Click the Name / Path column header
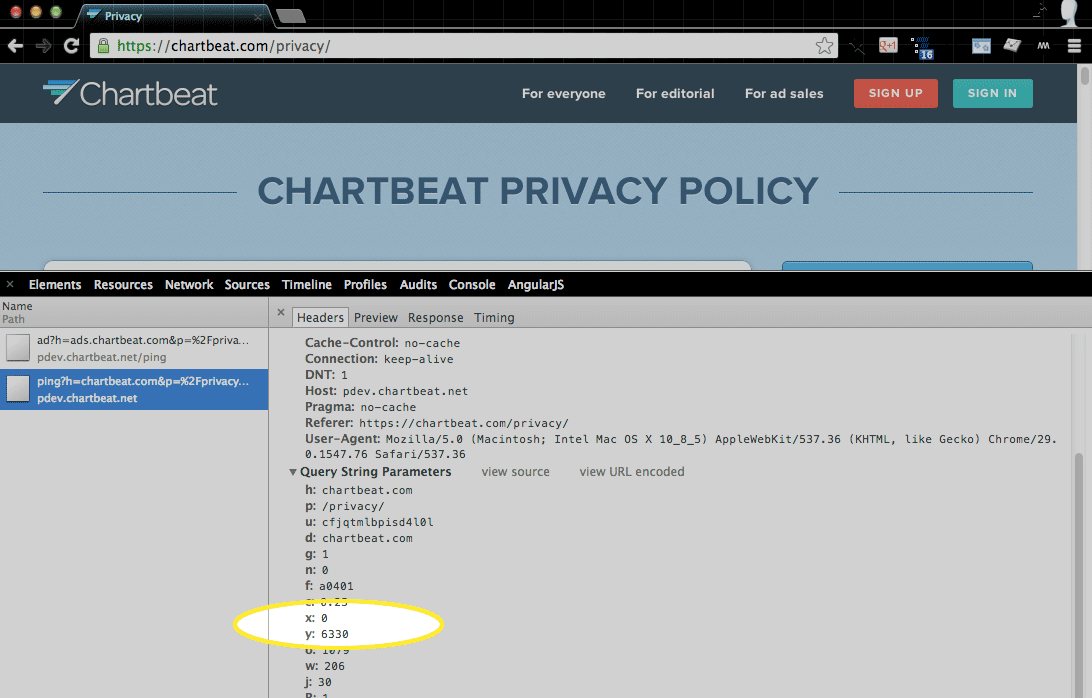Screen dimensions: 1092x698 [134, 312]
